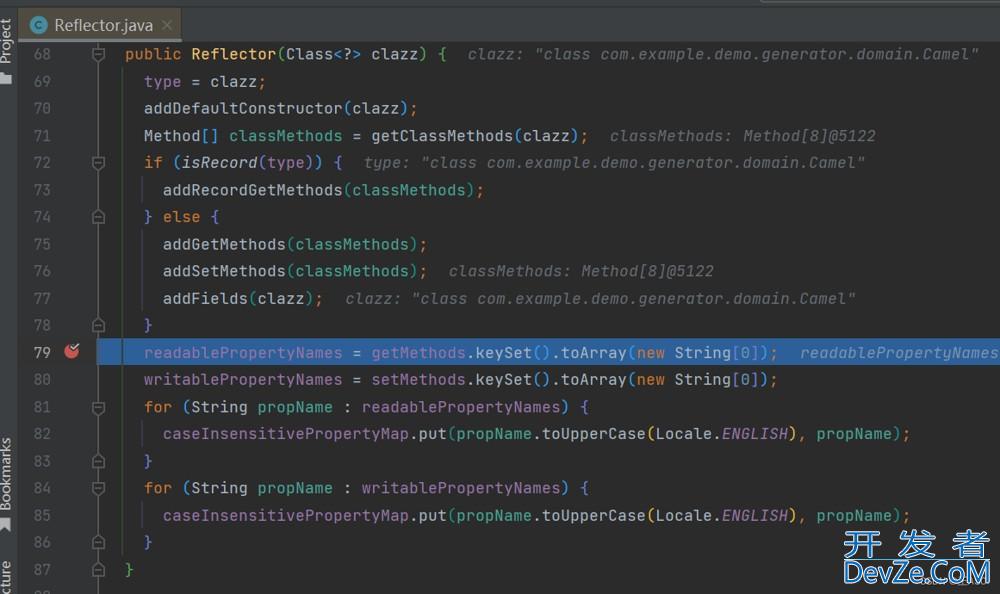Screen dimensions: 1000x594
Task: Close the Reflector.java tab
Action: [166, 25]
